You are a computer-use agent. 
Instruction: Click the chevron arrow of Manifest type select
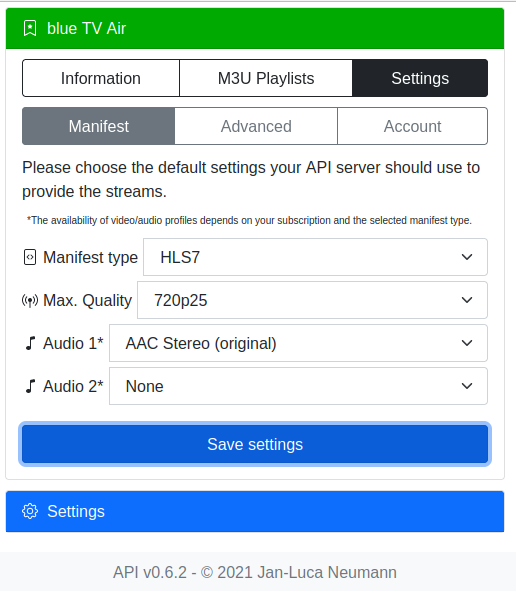tap(467, 257)
